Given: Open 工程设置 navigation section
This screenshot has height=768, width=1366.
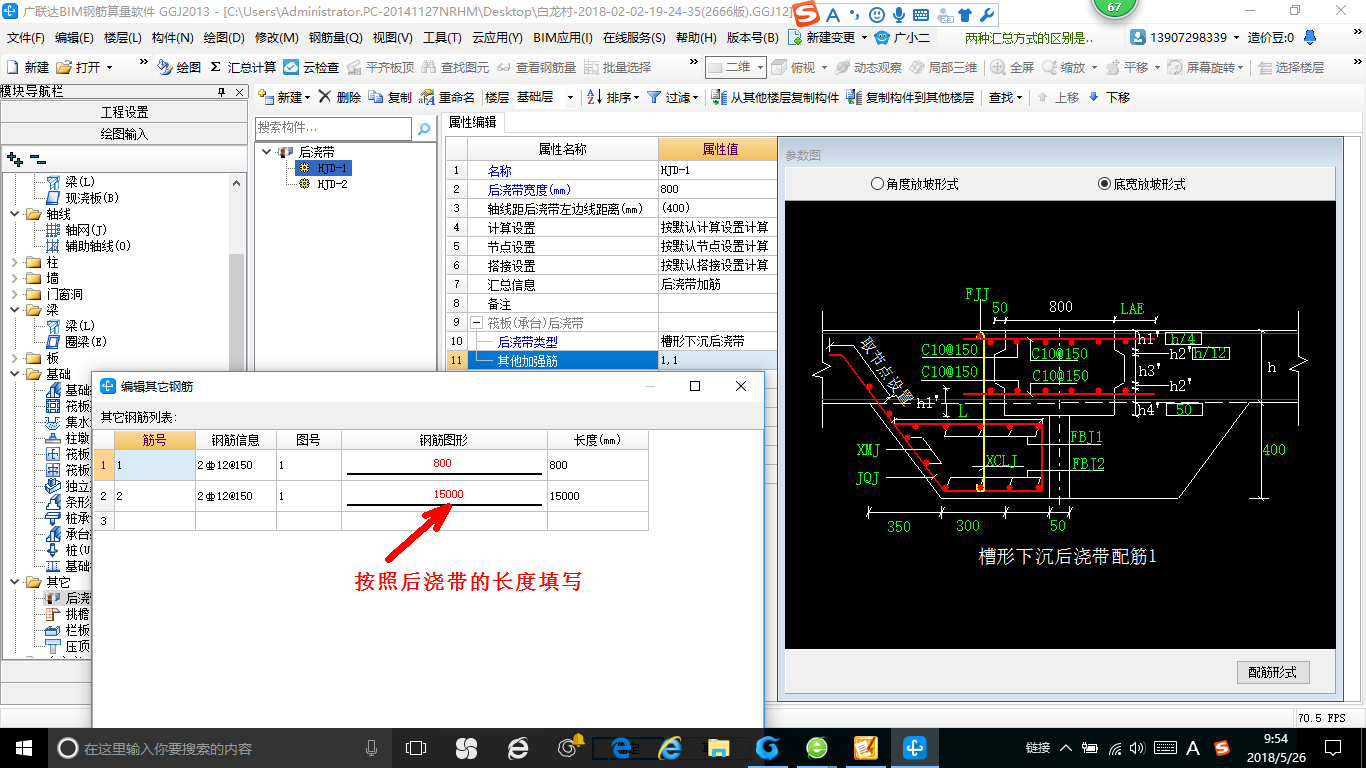Looking at the screenshot, I should [124, 112].
